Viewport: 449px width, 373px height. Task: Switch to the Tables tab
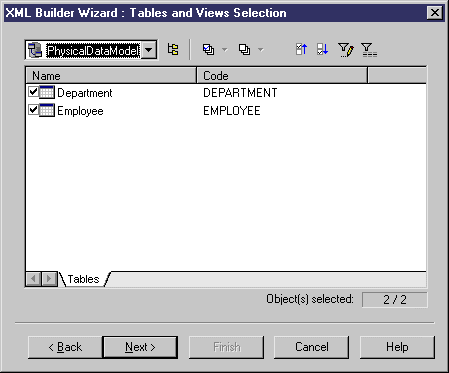pyautogui.click(x=83, y=279)
